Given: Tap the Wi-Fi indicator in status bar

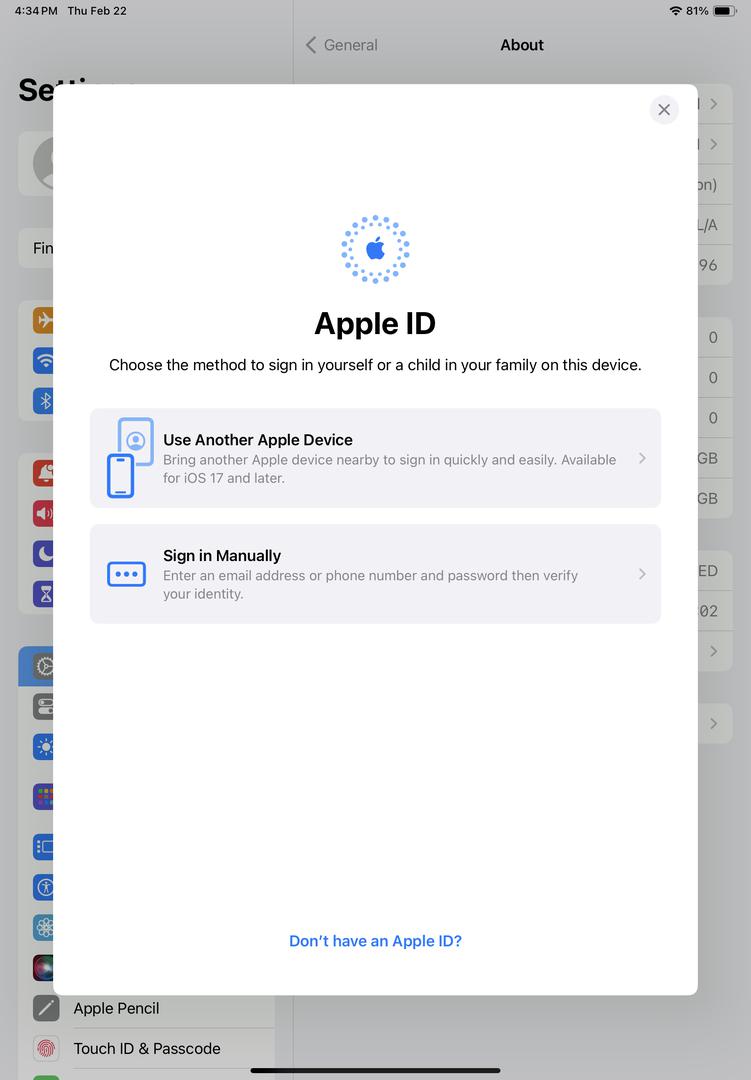Looking at the screenshot, I should click(x=675, y=11).
